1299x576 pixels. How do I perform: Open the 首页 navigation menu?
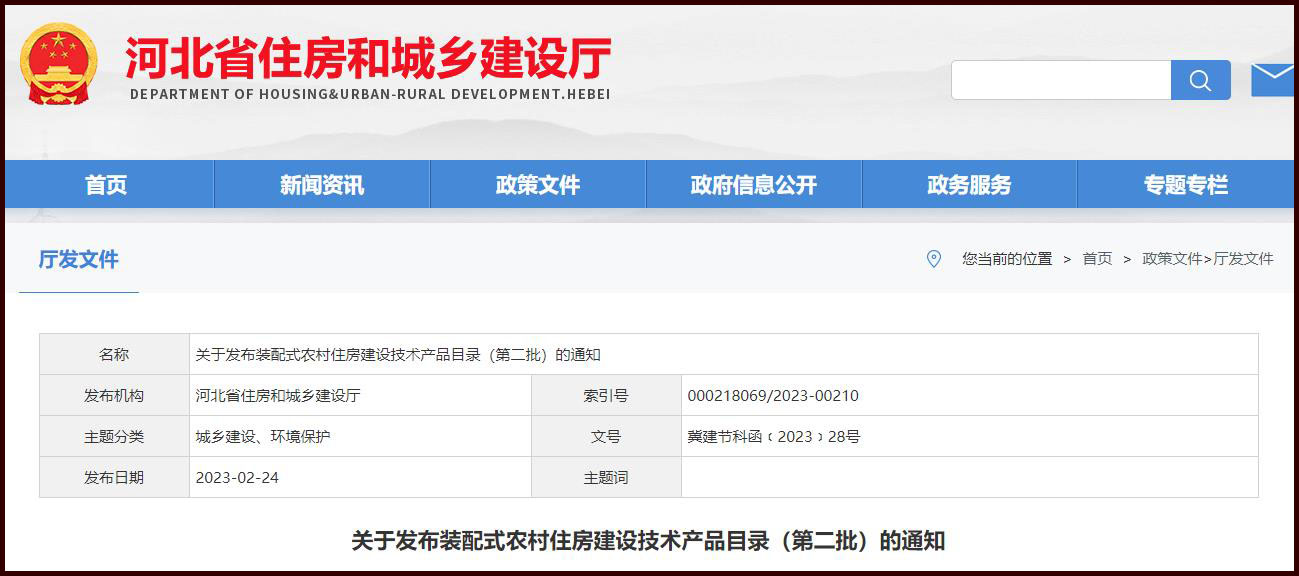coord(106,185)
